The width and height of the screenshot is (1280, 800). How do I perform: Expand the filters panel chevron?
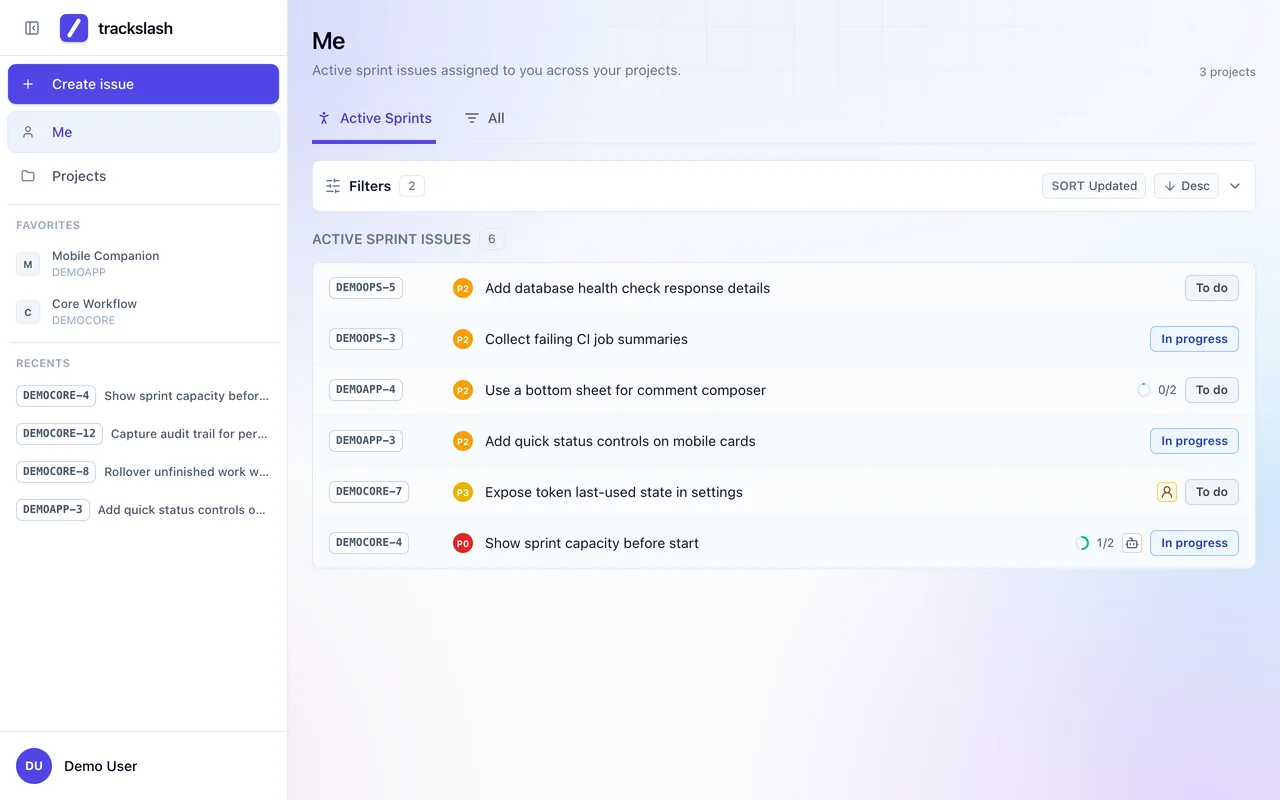point(1235,186)
